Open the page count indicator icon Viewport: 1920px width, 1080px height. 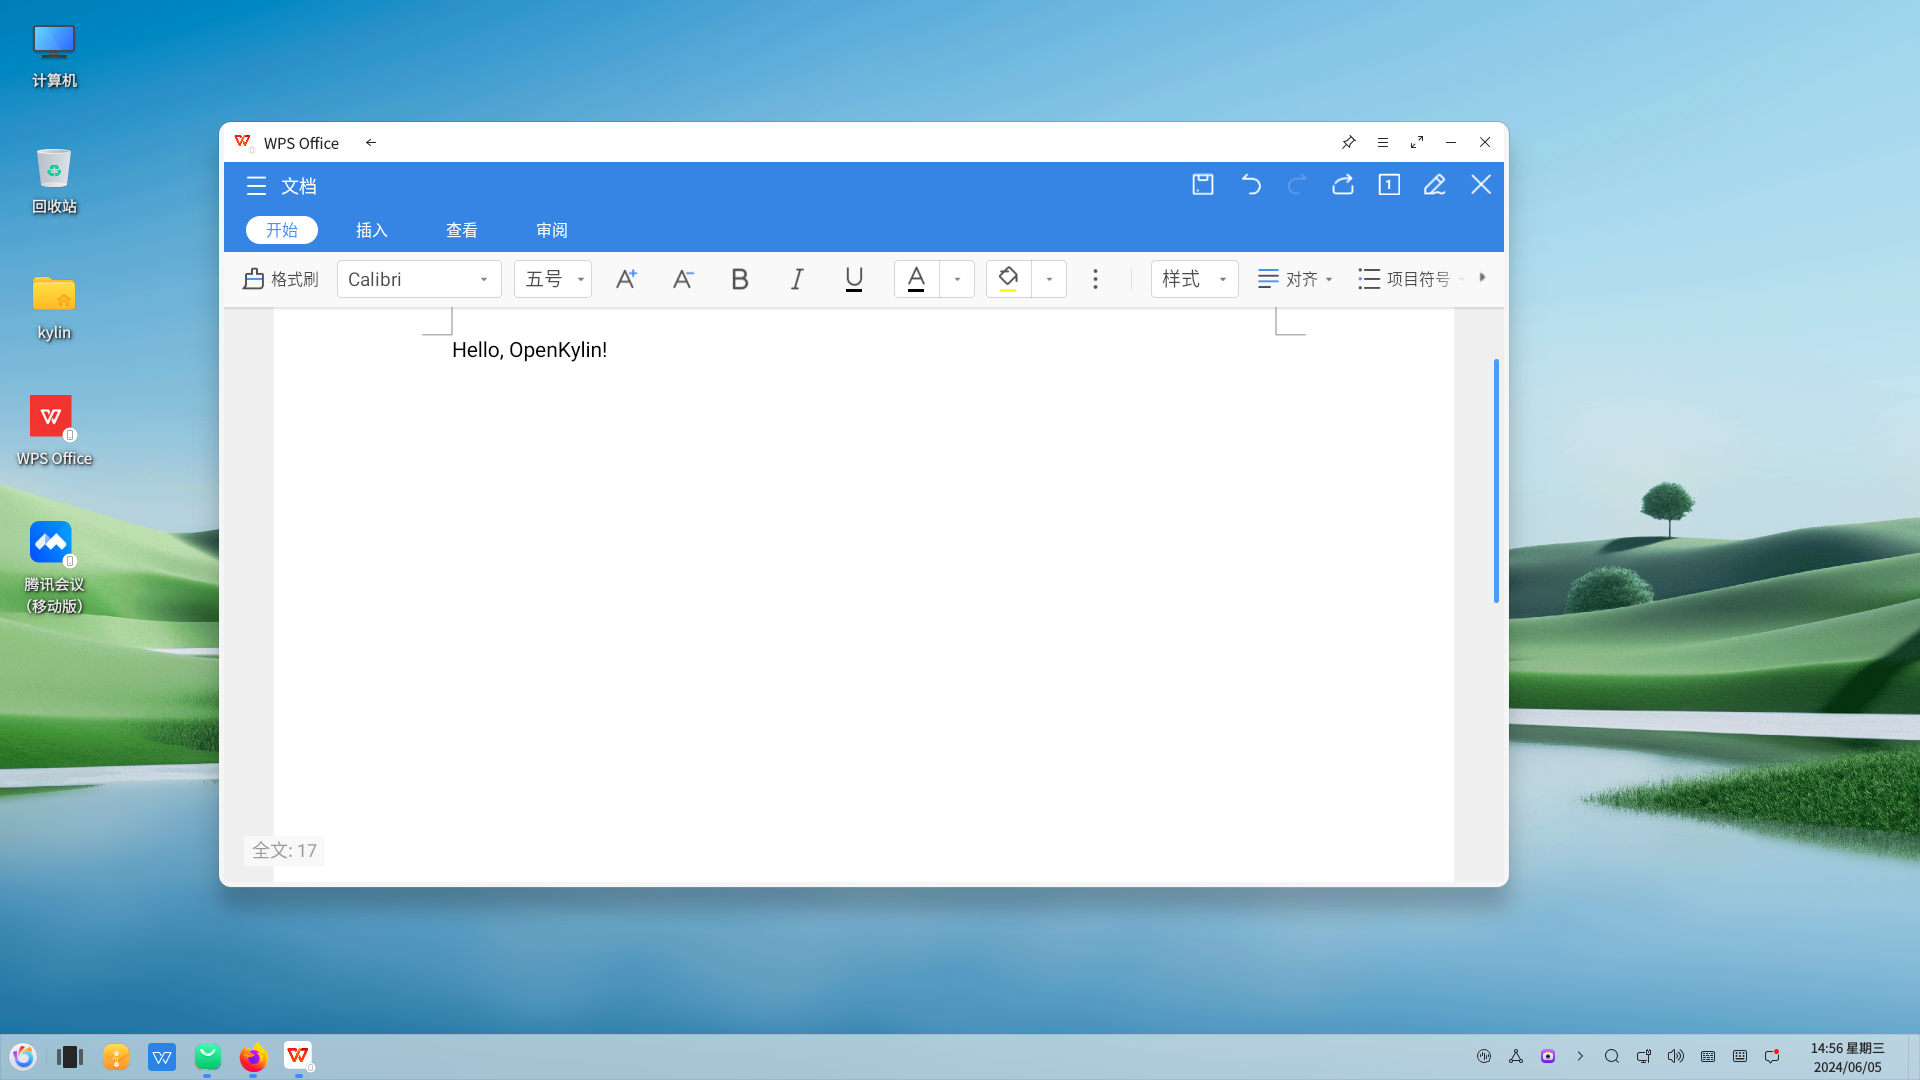(x=1389, y=185)
